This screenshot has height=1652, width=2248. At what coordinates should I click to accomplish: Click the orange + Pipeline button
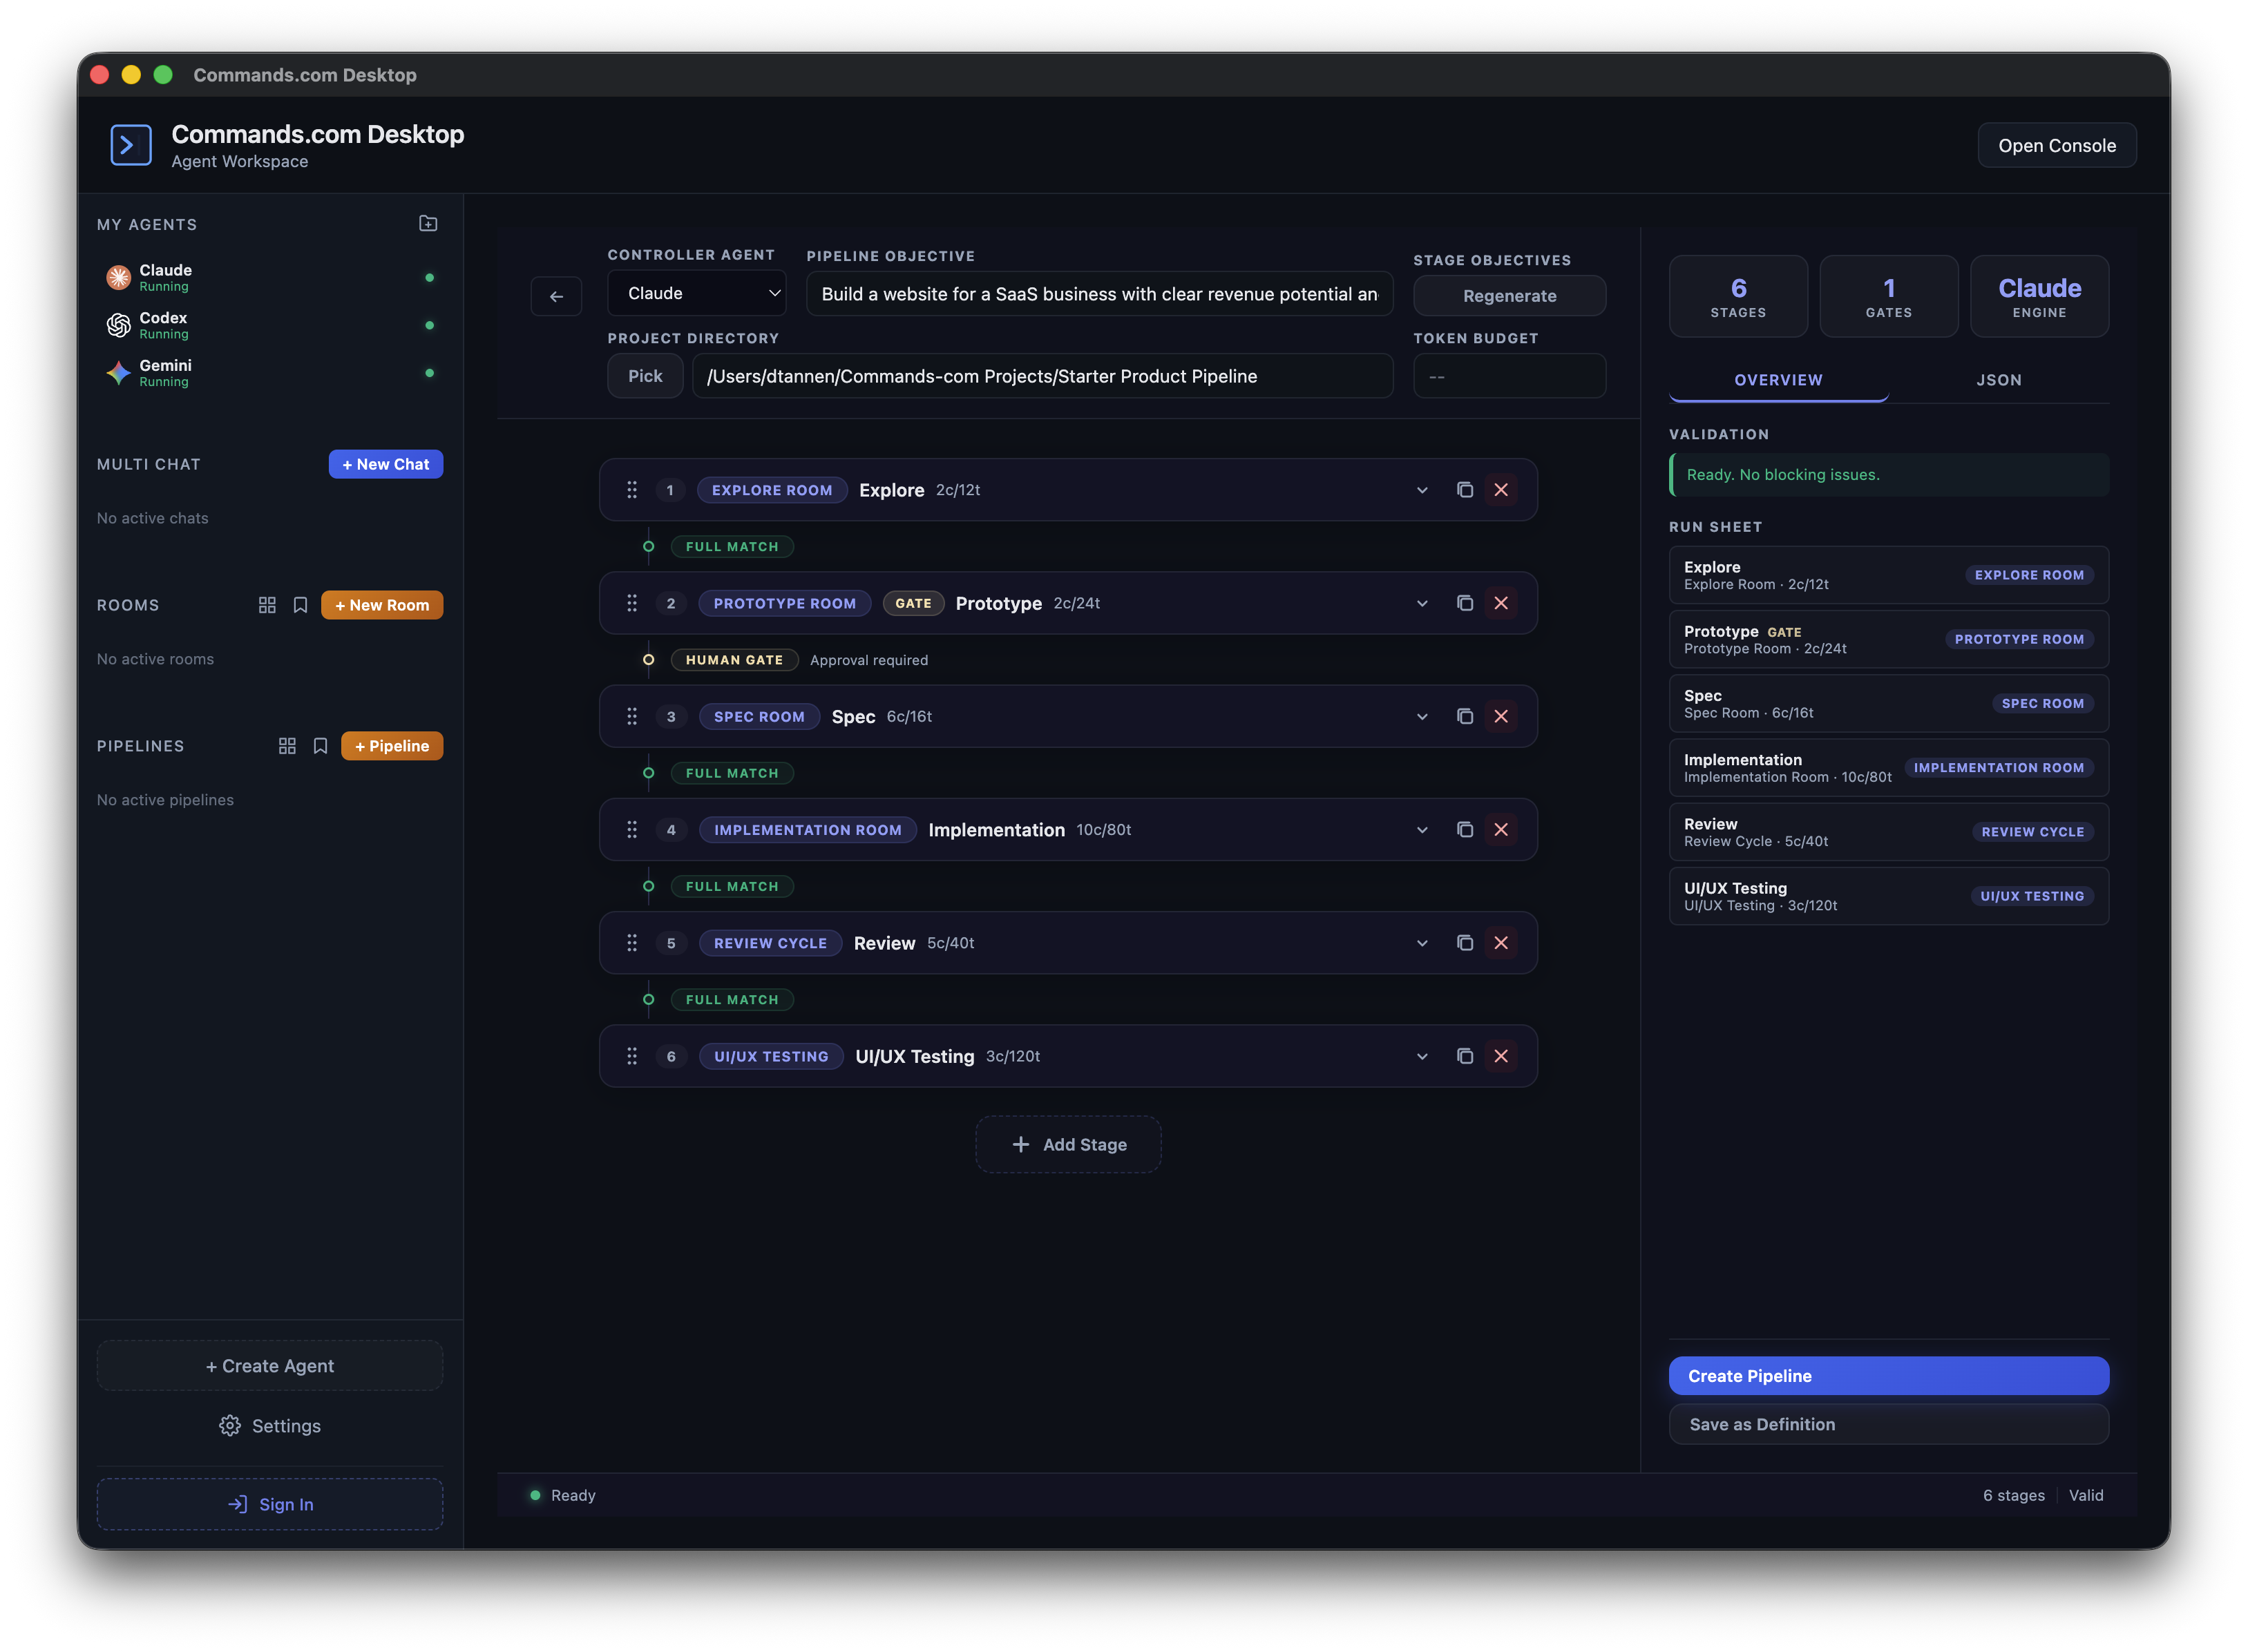[x=392, y=746]
